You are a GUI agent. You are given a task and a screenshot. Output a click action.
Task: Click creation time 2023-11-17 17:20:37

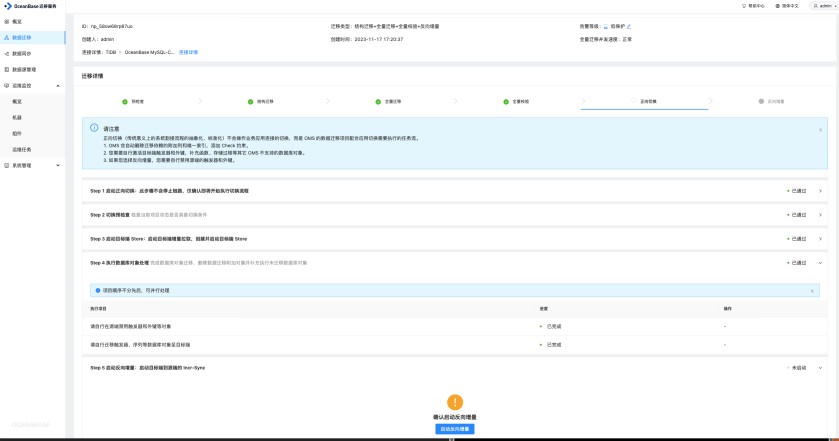[x=378, y=40]
